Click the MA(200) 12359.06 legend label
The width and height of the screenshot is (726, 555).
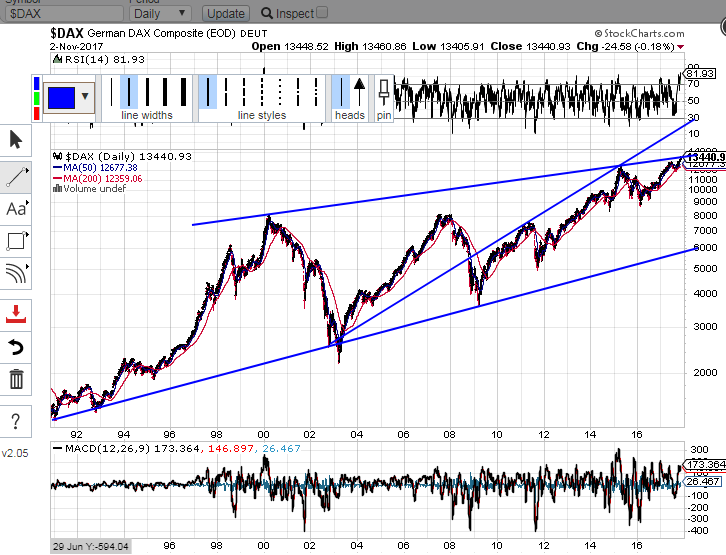coord(98,179)
